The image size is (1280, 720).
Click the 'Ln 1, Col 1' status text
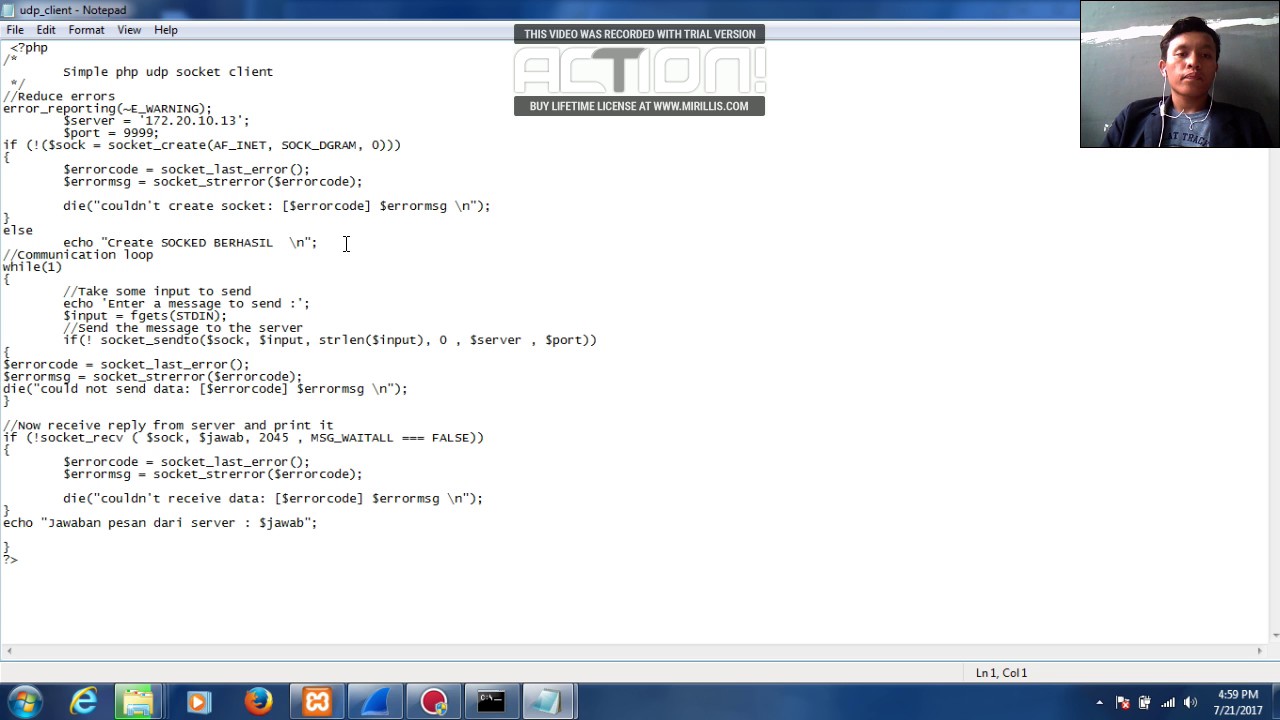point(1001,673)
